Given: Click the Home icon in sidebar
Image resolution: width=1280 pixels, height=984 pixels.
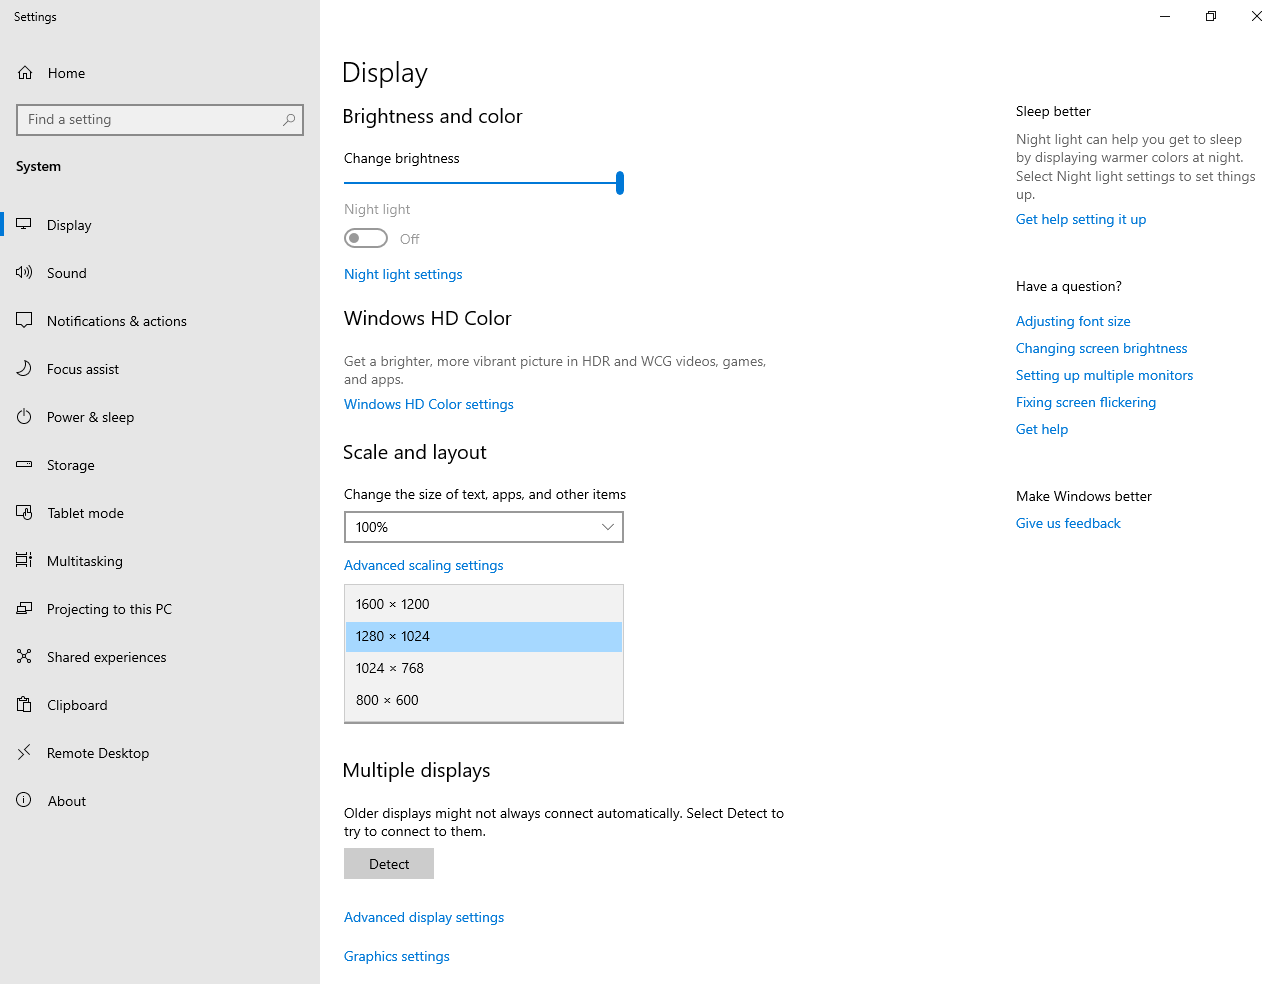Looking at the screenshot, I should pyautogui.click(x=25, y=73).
